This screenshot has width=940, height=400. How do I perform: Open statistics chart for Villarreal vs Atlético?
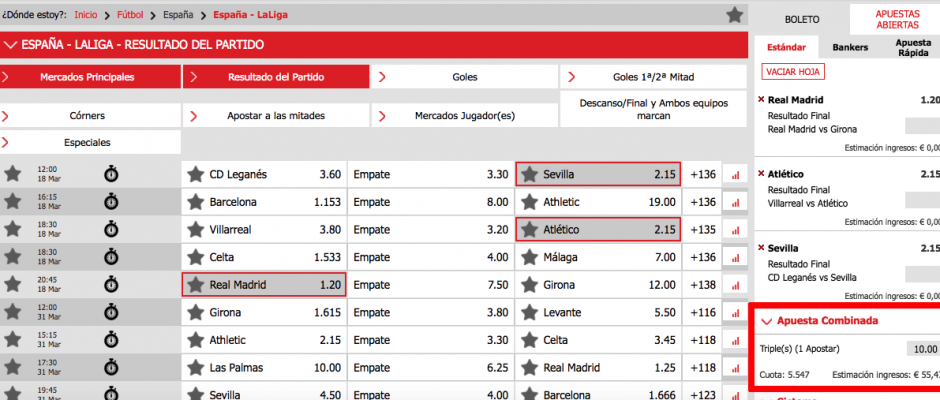tap(735, 230)
